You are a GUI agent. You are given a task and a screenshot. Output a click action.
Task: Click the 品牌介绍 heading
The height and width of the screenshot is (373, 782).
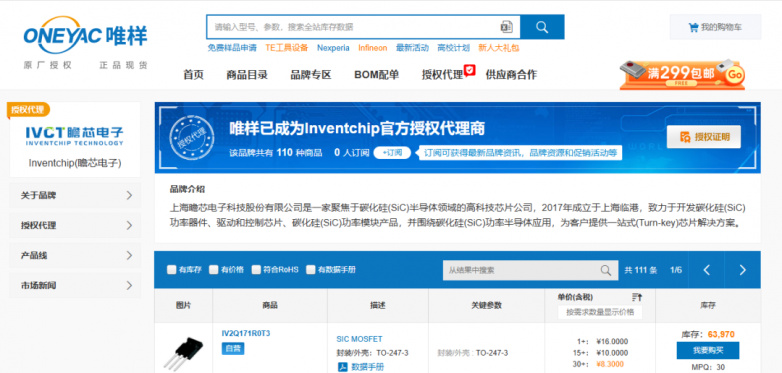pos(187,189)
